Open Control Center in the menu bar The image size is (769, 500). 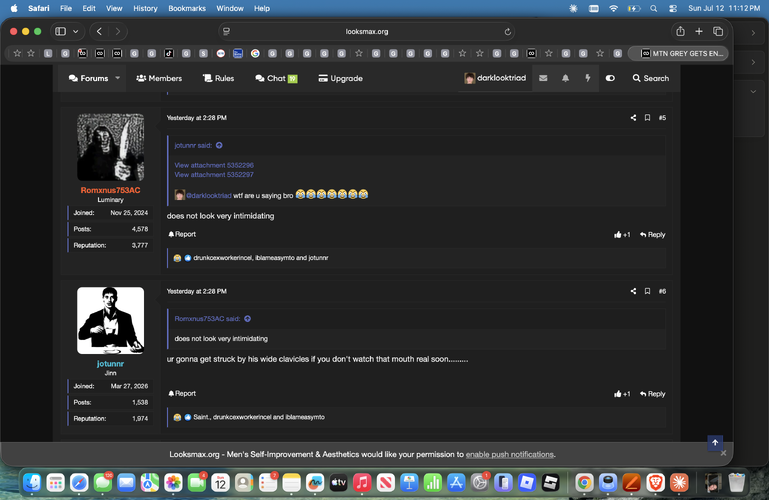pos(673,8)
